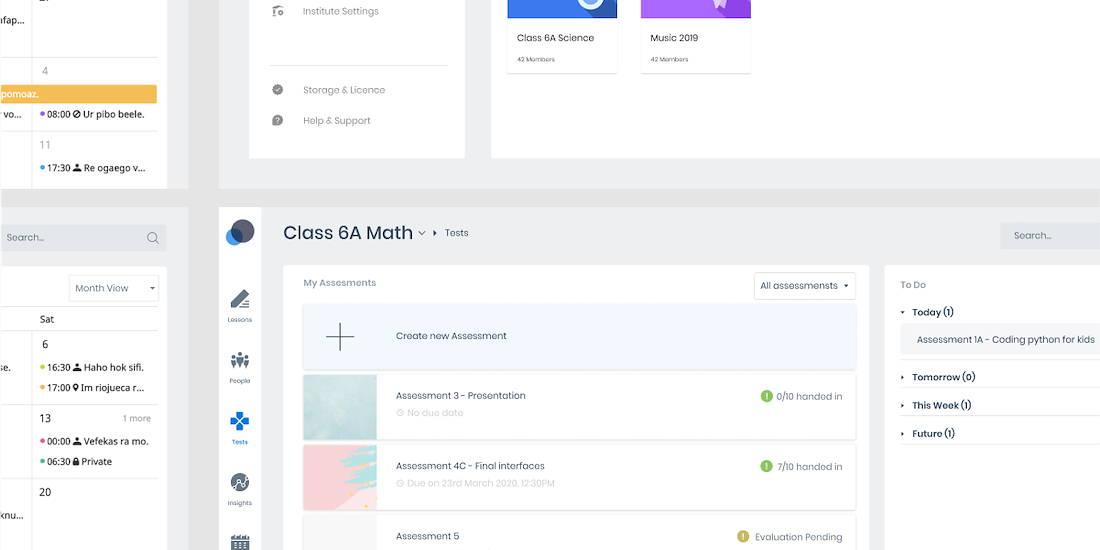Click the Help & Support icon
Viewport: 1100px width, 550px height.
click(x=278, y=121)
